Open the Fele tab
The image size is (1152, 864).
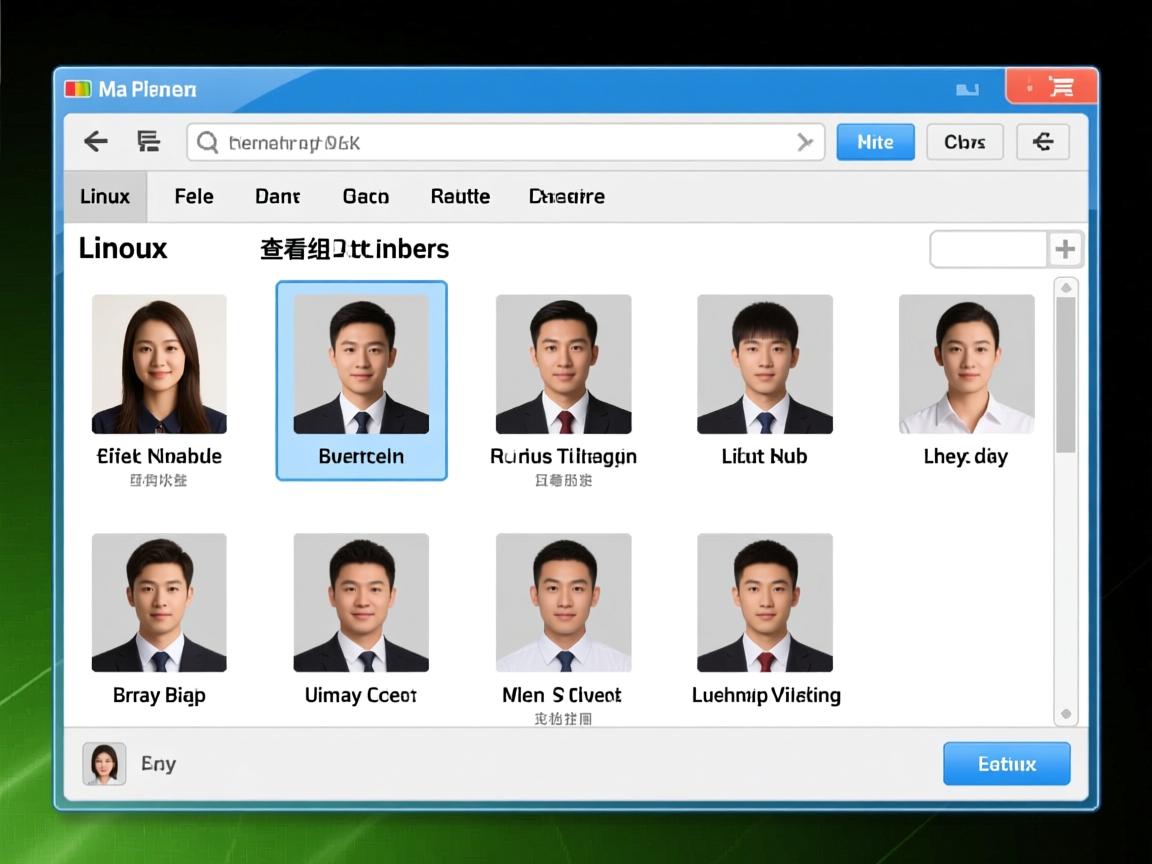pos(194,196)
